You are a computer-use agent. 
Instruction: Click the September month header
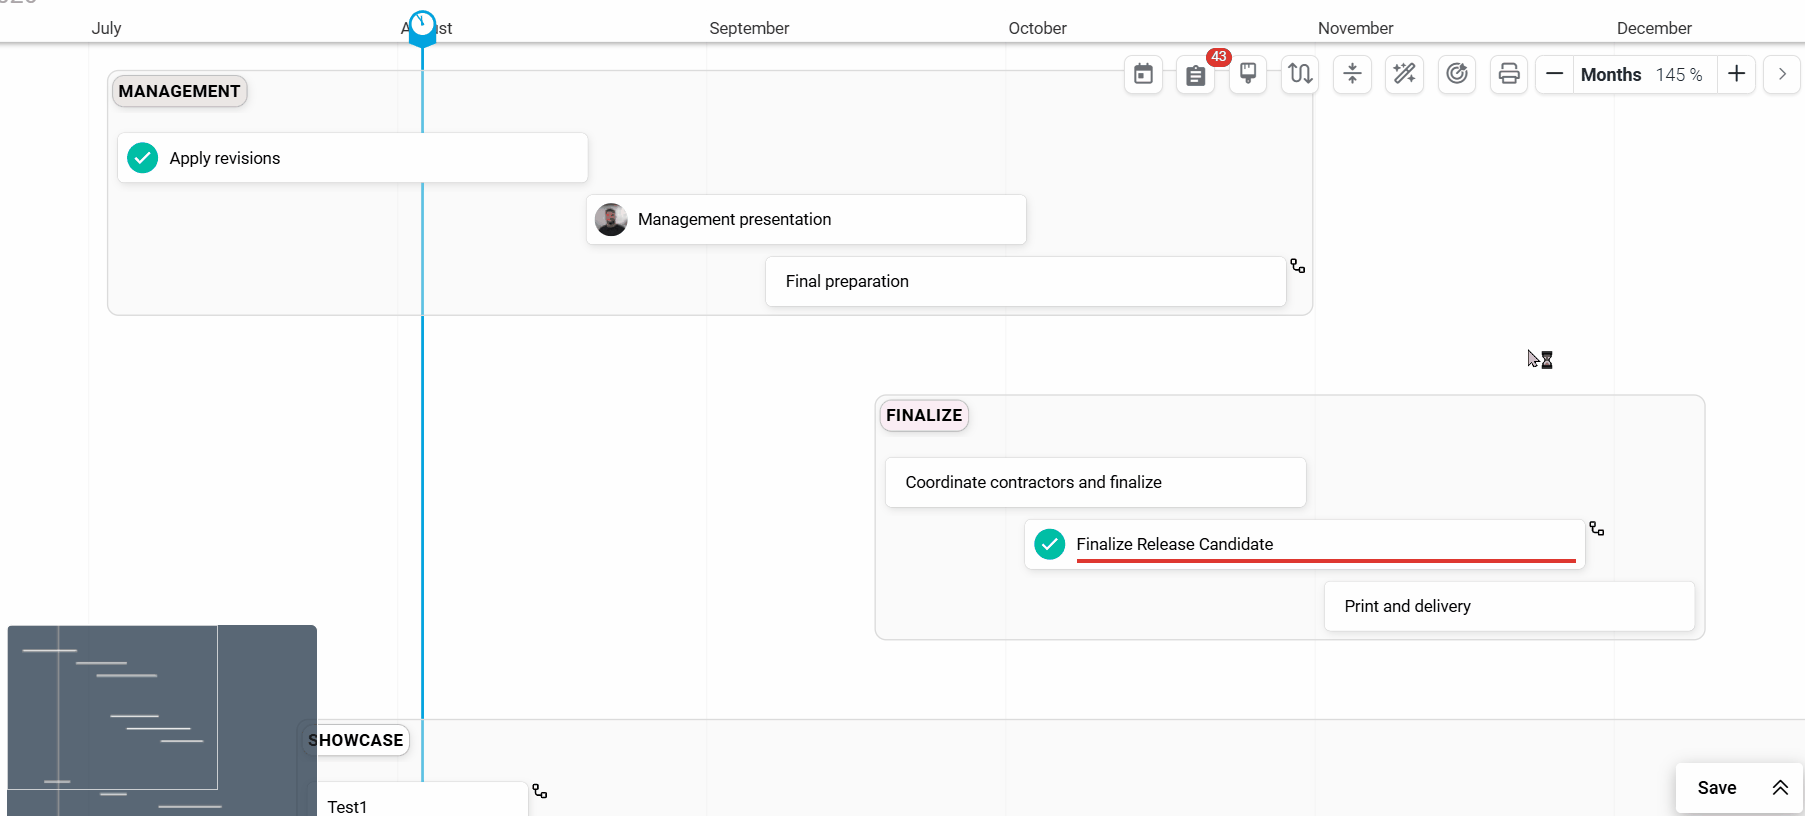[x=749, y=28]
